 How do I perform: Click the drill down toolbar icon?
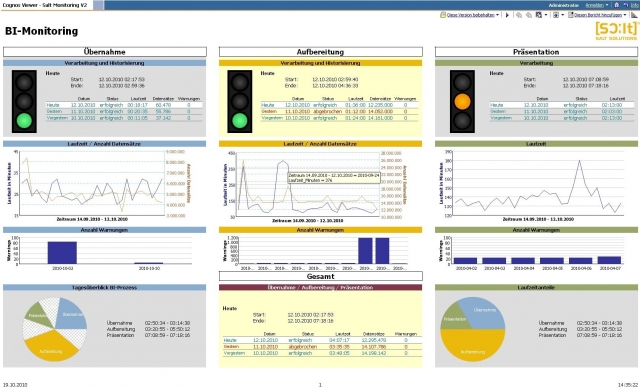(x=519, y=15)
